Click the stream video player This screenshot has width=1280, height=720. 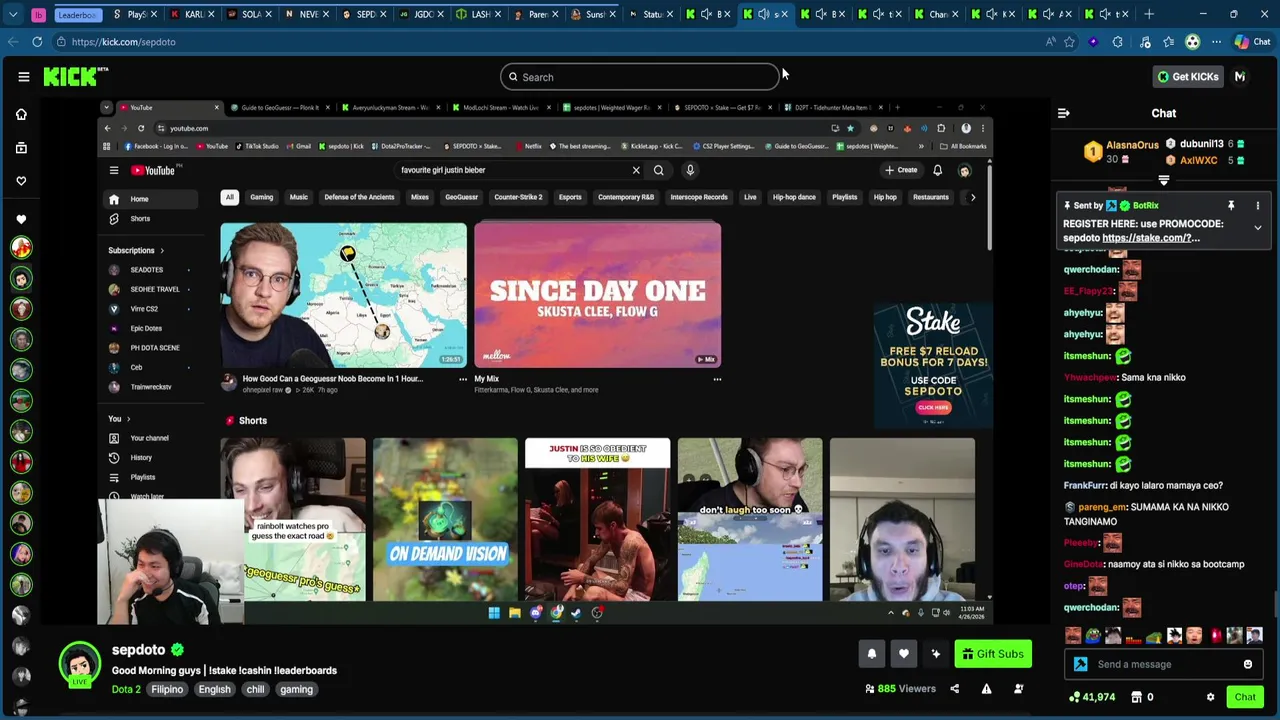click(x=545, y=361)
